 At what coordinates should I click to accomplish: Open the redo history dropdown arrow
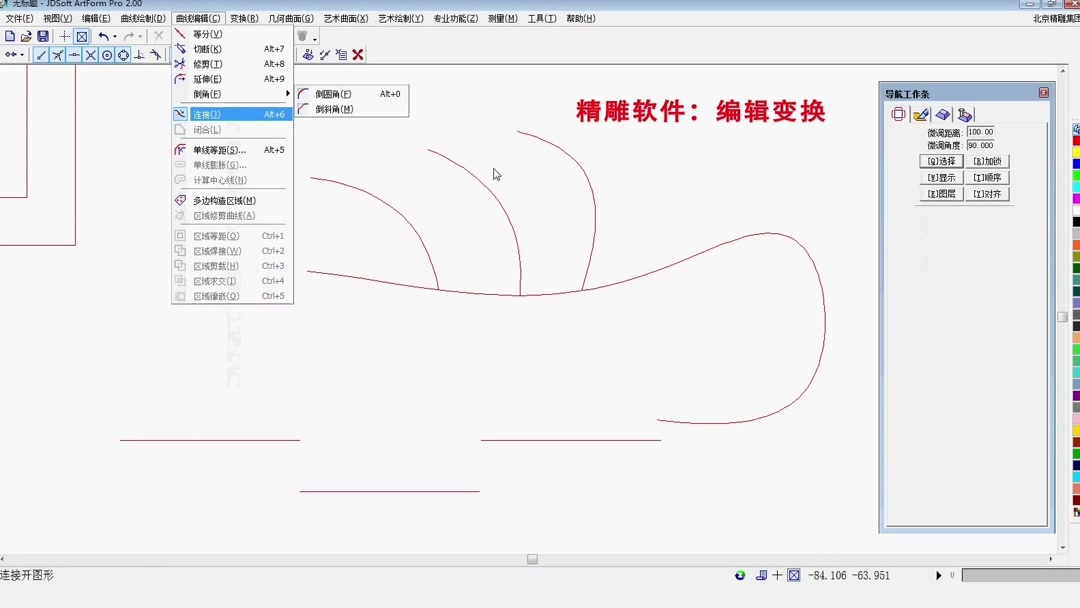pos(140,36)
